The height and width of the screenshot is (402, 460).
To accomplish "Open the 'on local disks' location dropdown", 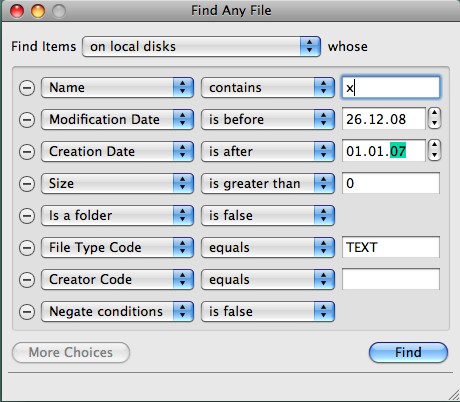I will pos(202,46).
